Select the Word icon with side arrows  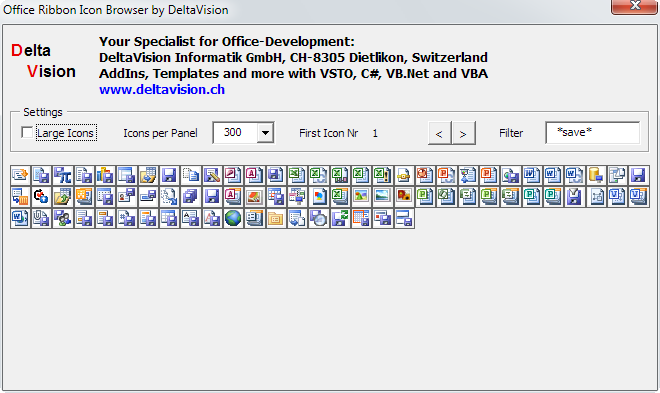pyautogui.click(x=20, y=218)
